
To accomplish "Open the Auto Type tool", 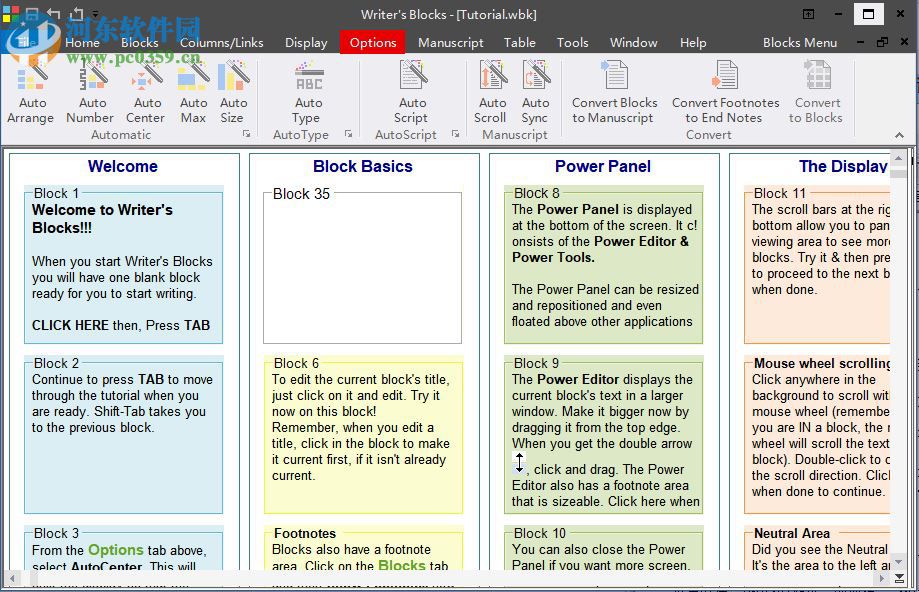I will pos(308,90).
